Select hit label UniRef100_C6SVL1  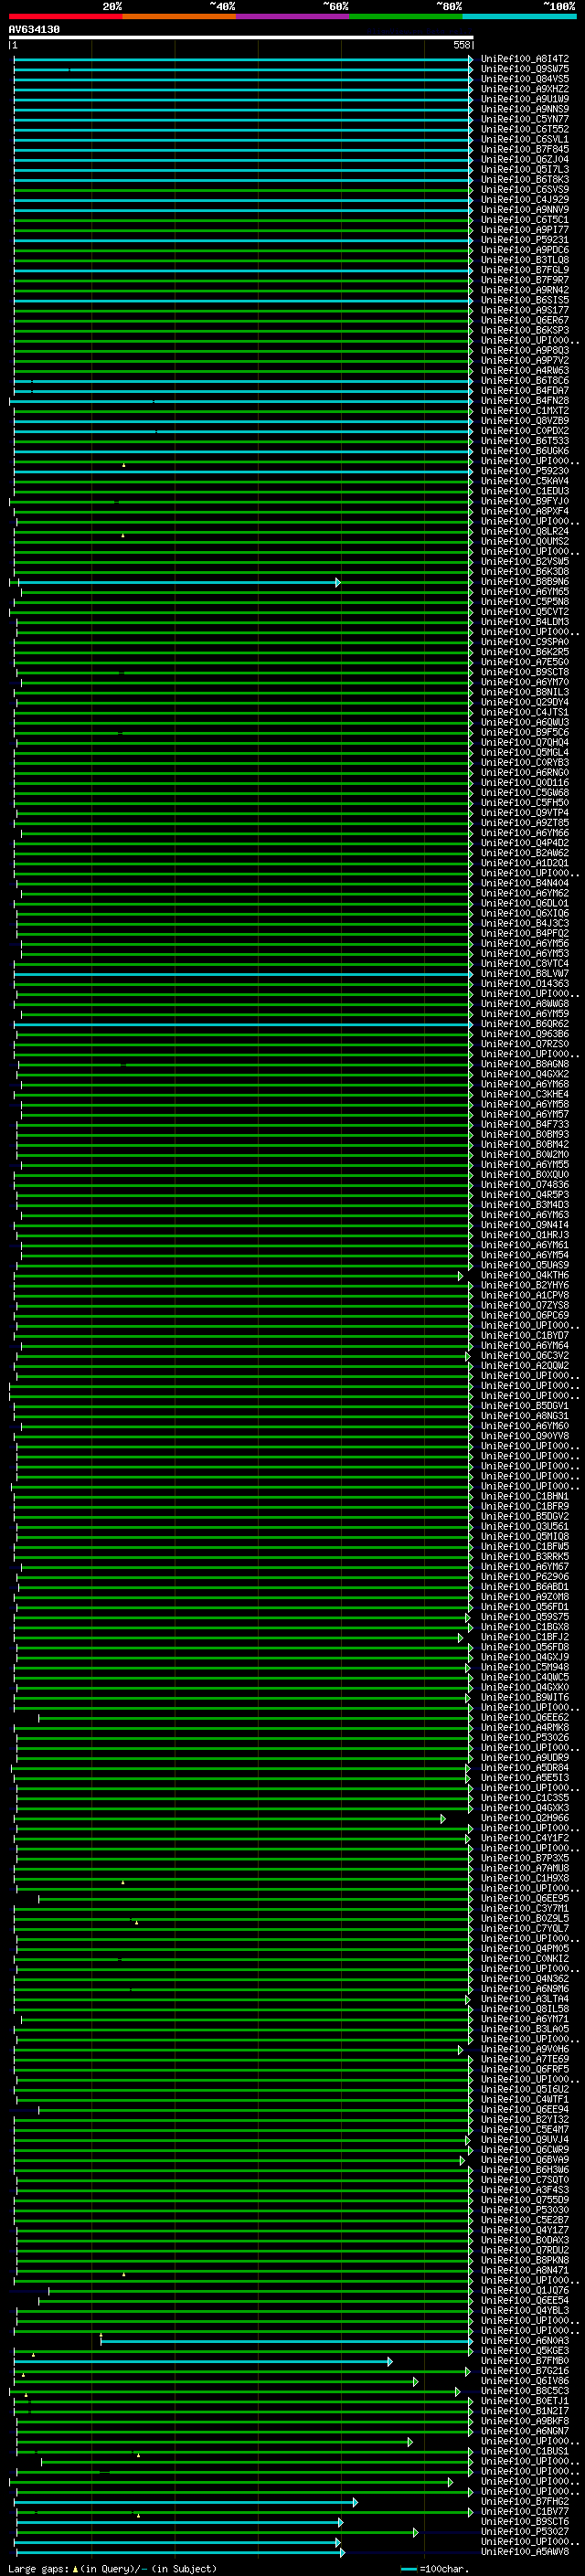point(524,139)
